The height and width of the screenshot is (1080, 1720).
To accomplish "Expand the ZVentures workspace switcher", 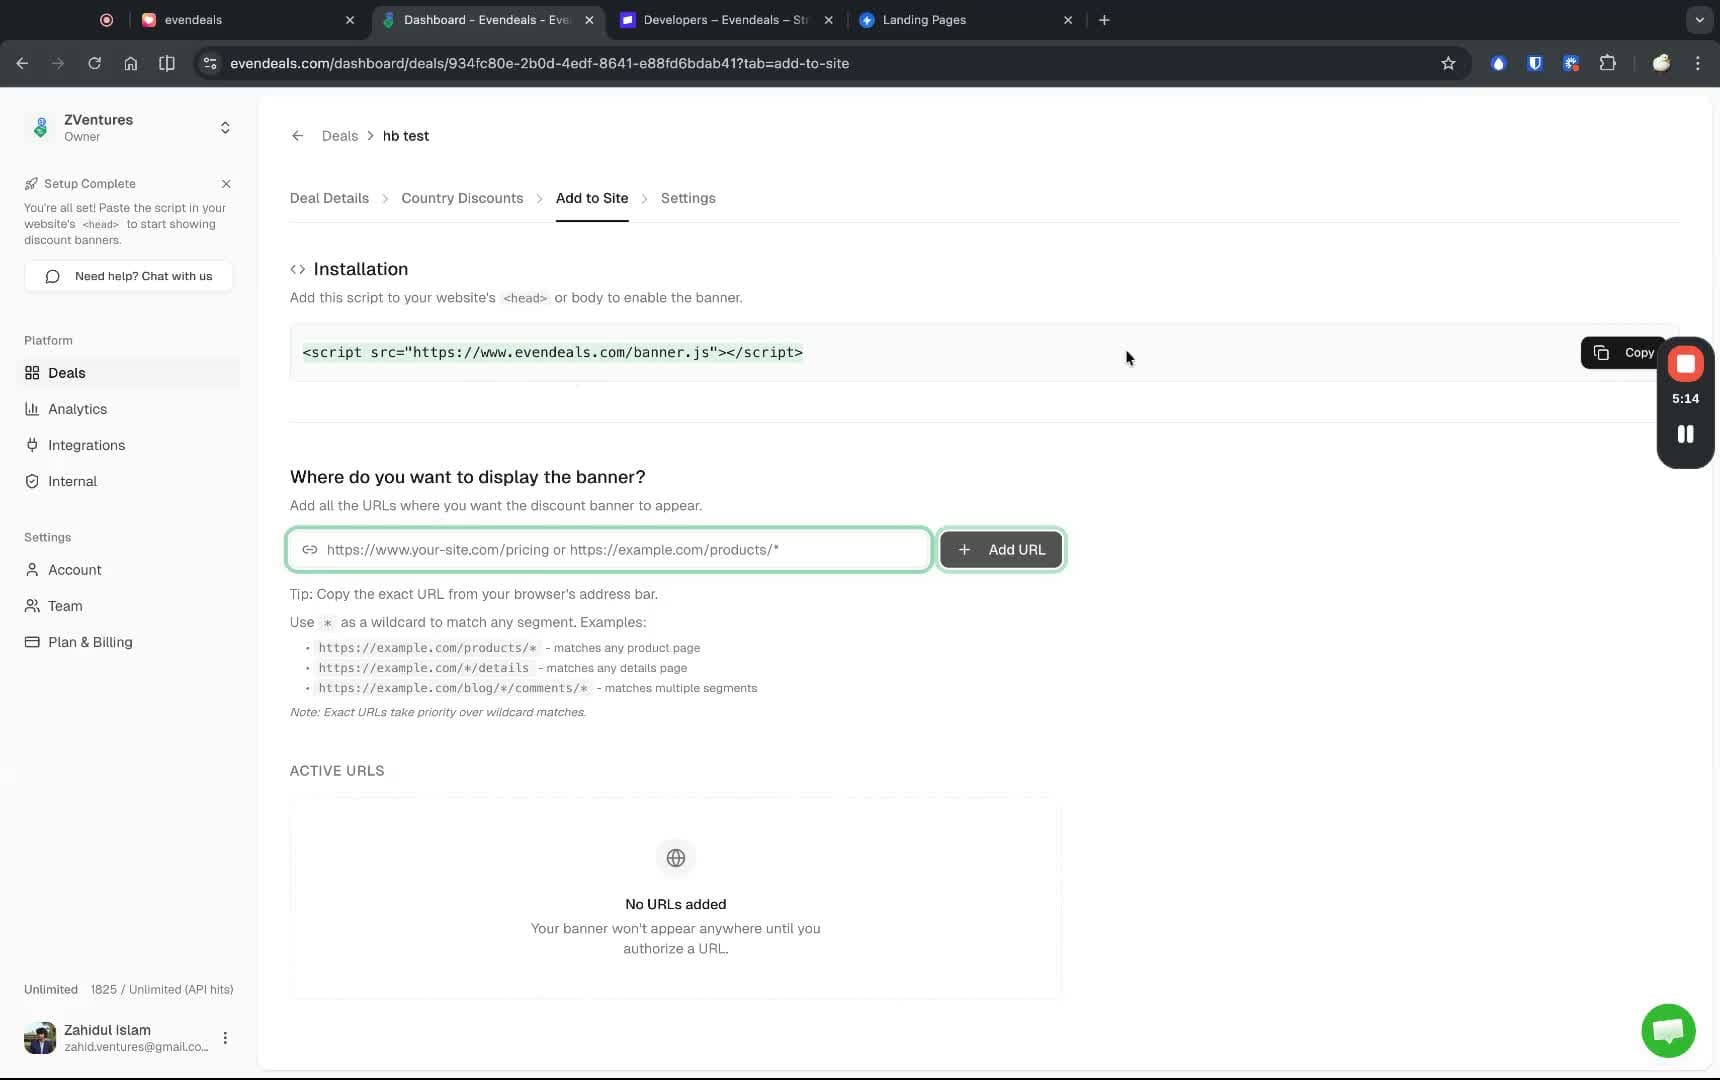I will click(225, 128).
